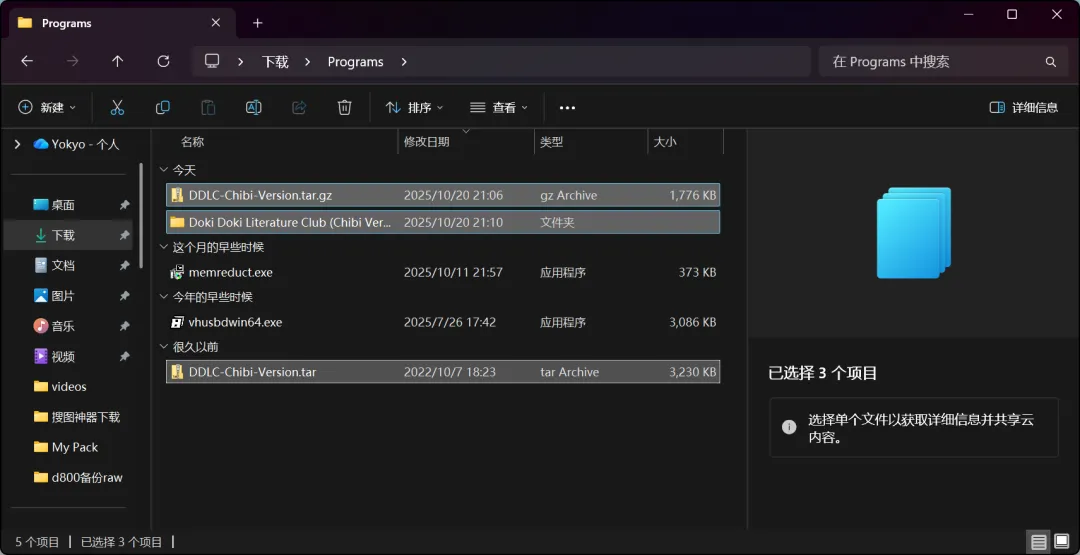
Task: Expand chevron after Programs in address bar
Action: pyautogui.click(x=404, y=61)
